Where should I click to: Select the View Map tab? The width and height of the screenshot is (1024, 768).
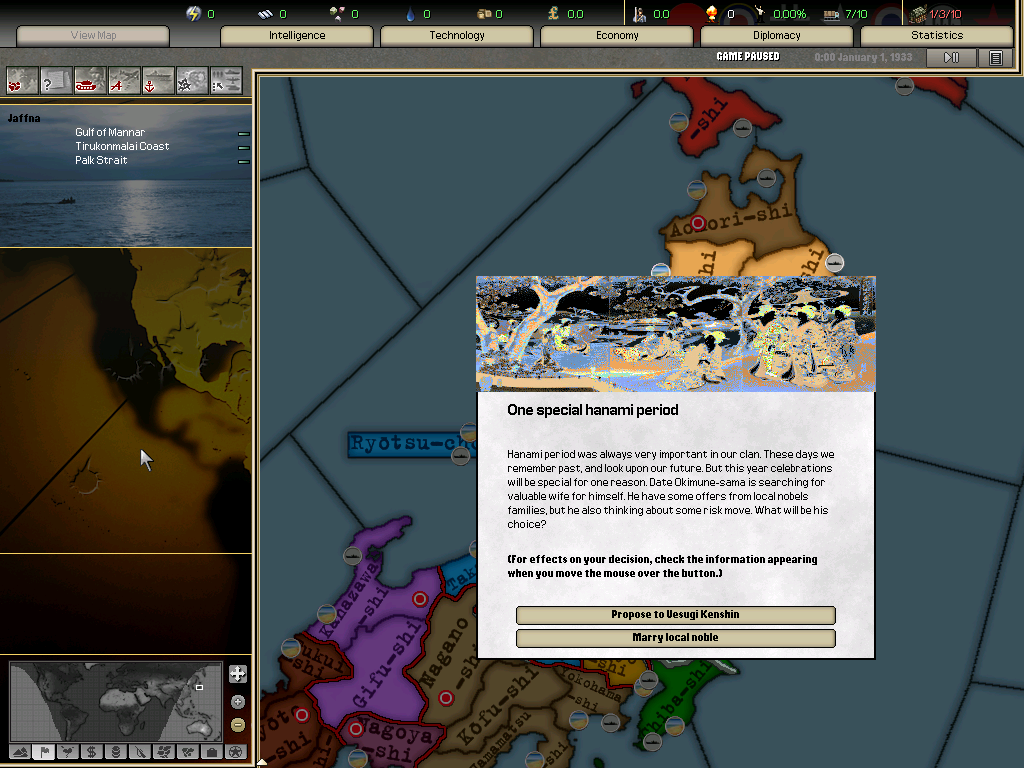(x=93, y=35)
